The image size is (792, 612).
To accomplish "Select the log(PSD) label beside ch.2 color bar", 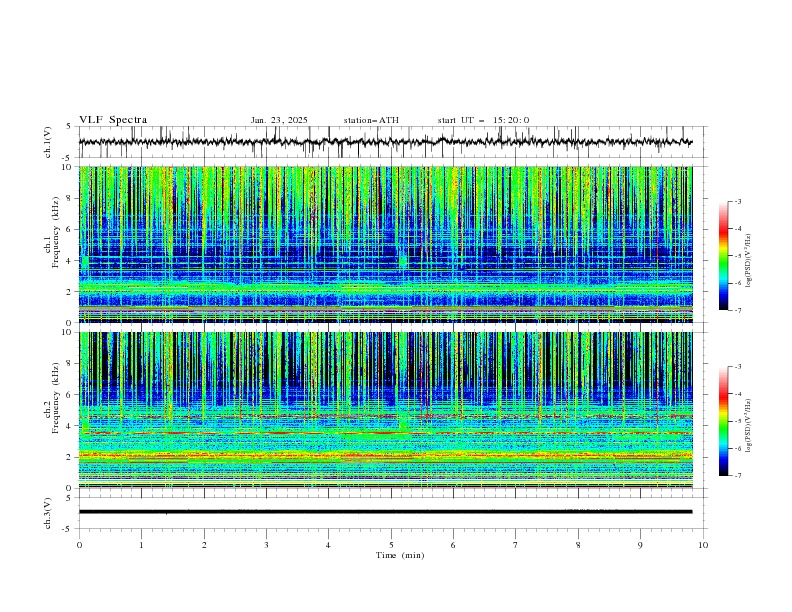I will click(x=749, y=426).
